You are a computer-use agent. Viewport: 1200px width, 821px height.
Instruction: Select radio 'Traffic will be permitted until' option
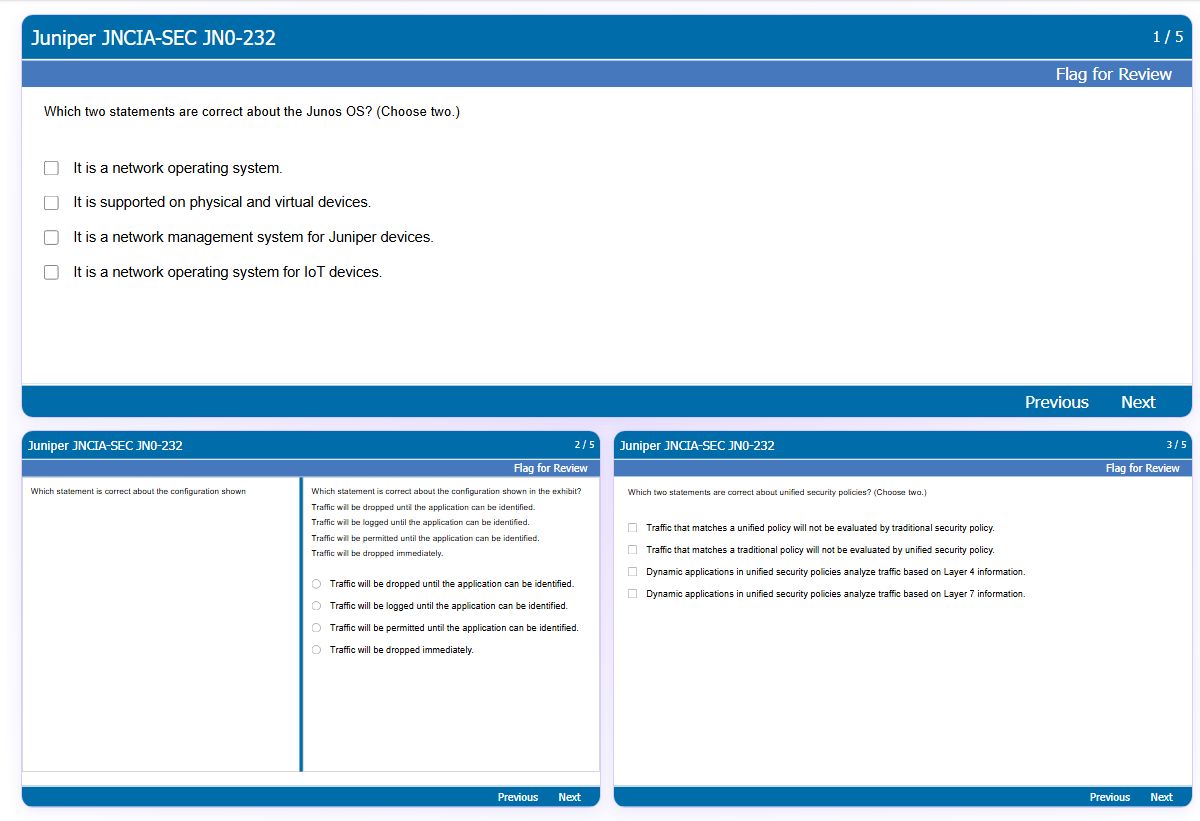(316, 628)
